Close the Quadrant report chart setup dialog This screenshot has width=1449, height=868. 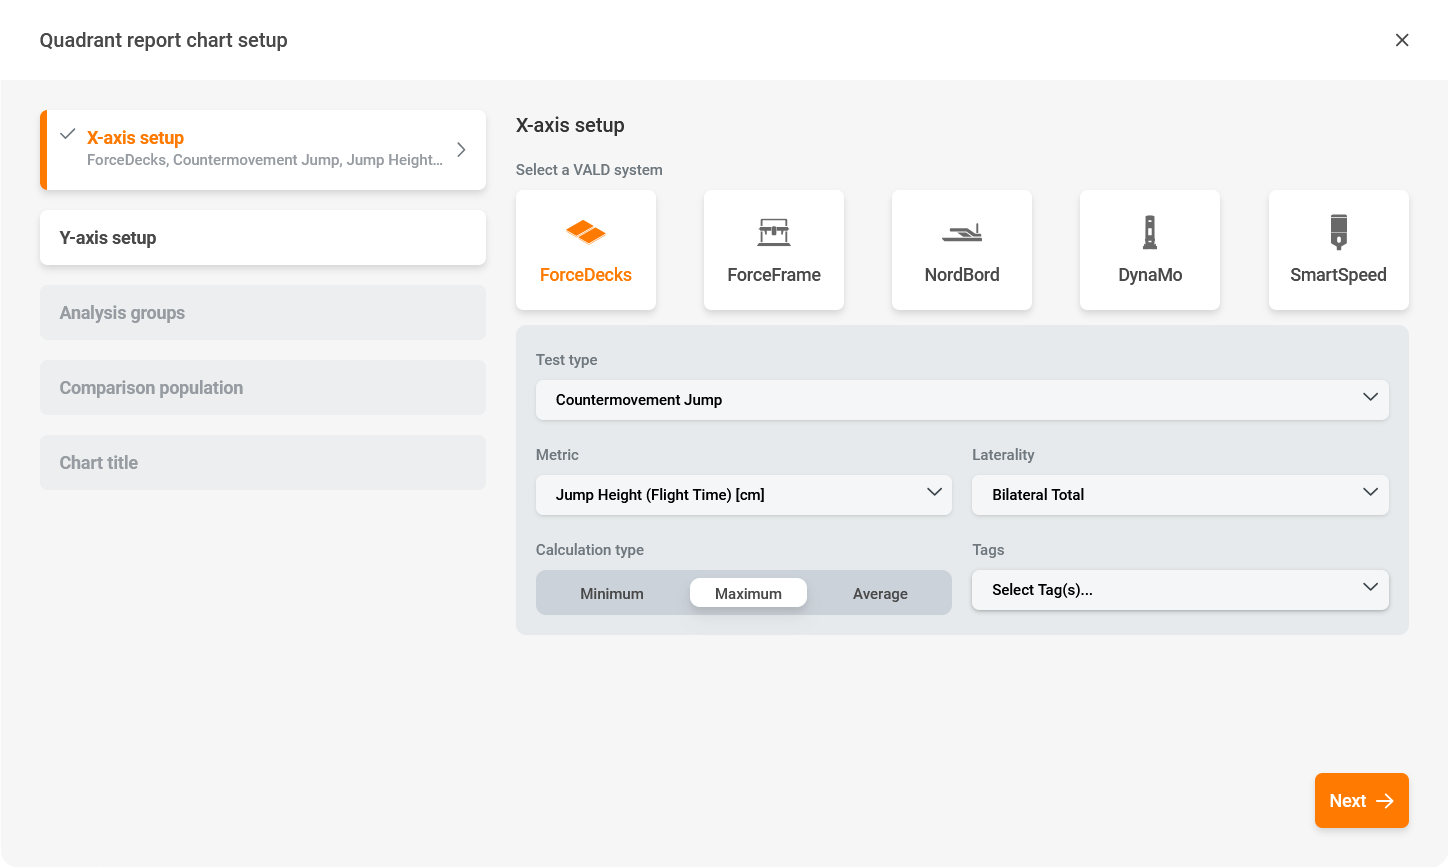point(1402,40)
